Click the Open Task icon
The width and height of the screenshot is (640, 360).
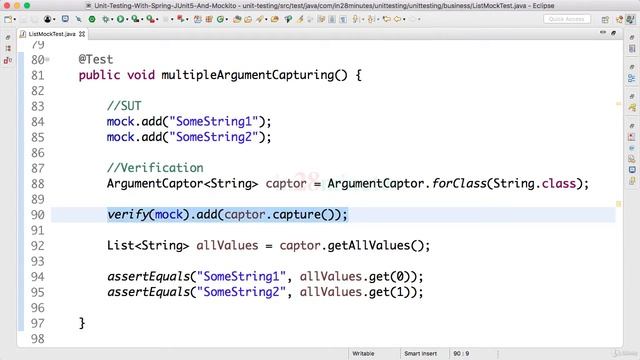tap(248, 19)
